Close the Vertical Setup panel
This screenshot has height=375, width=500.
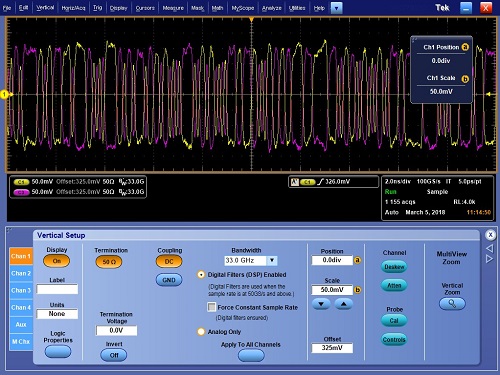tap(490, 235)
